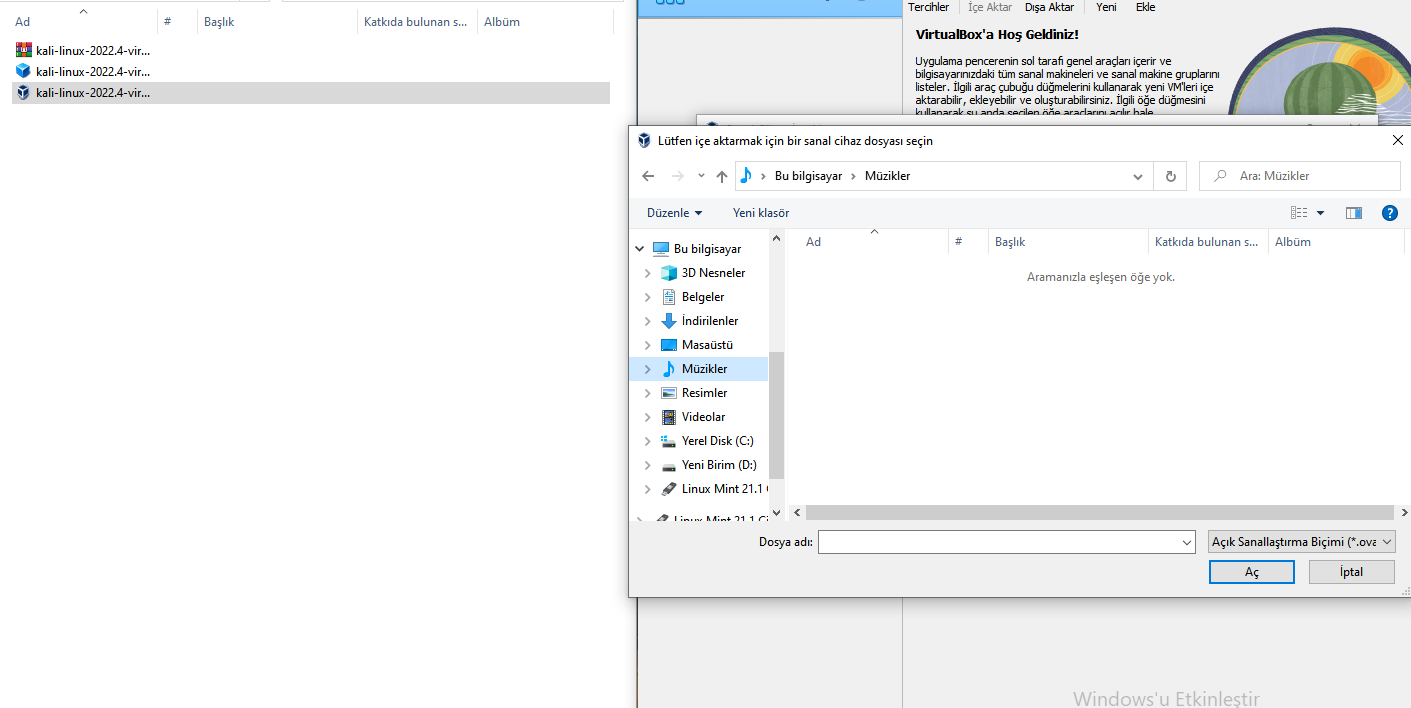1411x708 pixels.
Task: Refresh the Müzikler folder view
Action: pos(1170,176)
